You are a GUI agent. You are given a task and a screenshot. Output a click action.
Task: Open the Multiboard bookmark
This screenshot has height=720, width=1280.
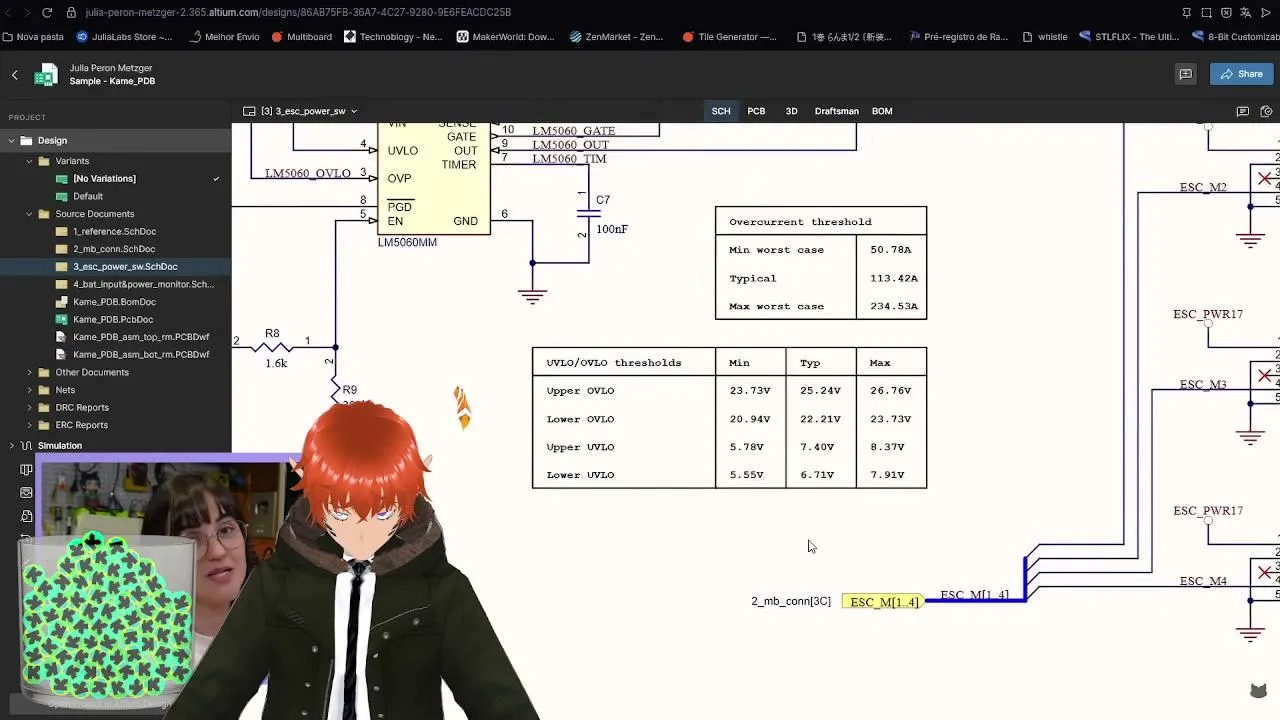click(x=301, y=37)
